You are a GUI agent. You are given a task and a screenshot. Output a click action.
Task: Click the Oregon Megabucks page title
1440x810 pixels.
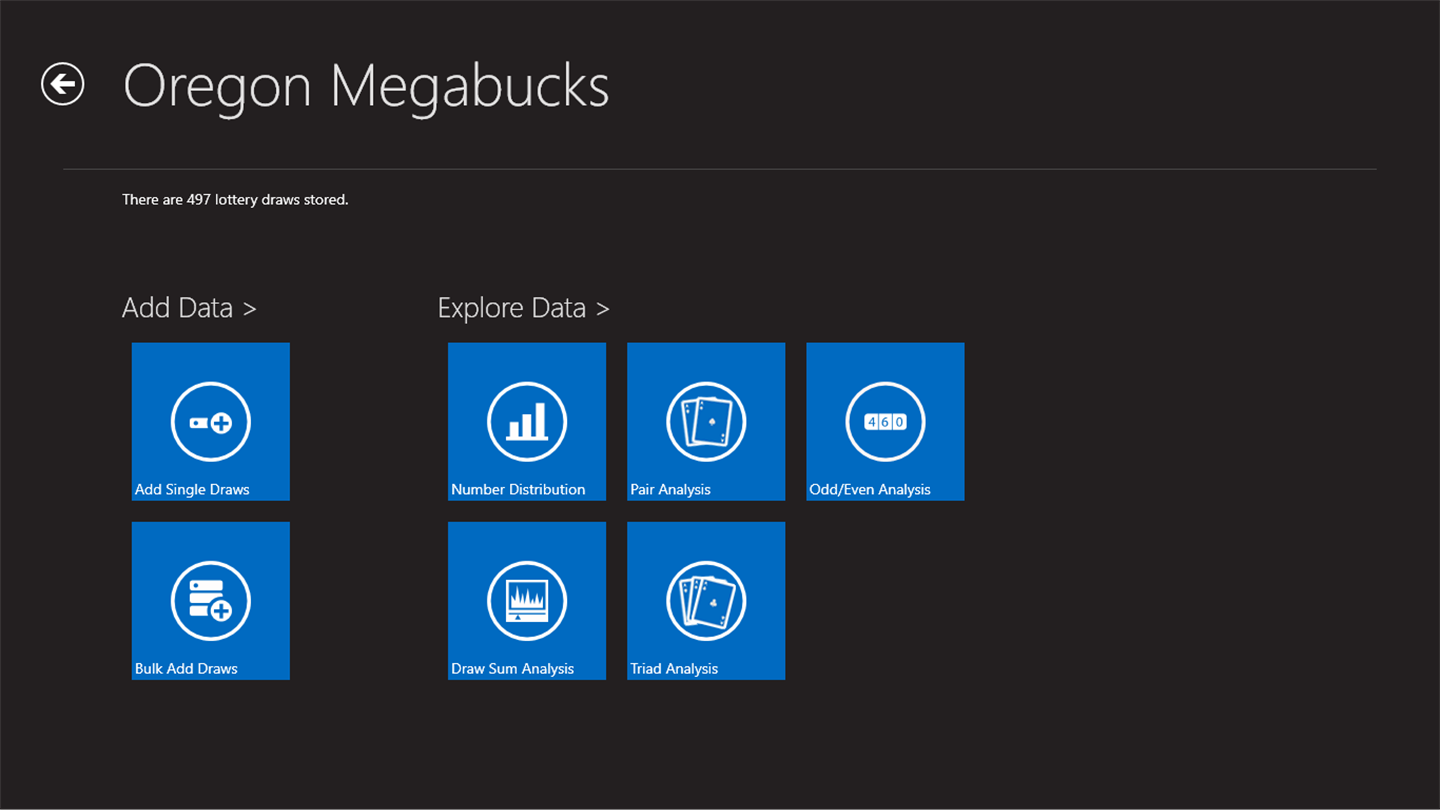tap(366, 87)
